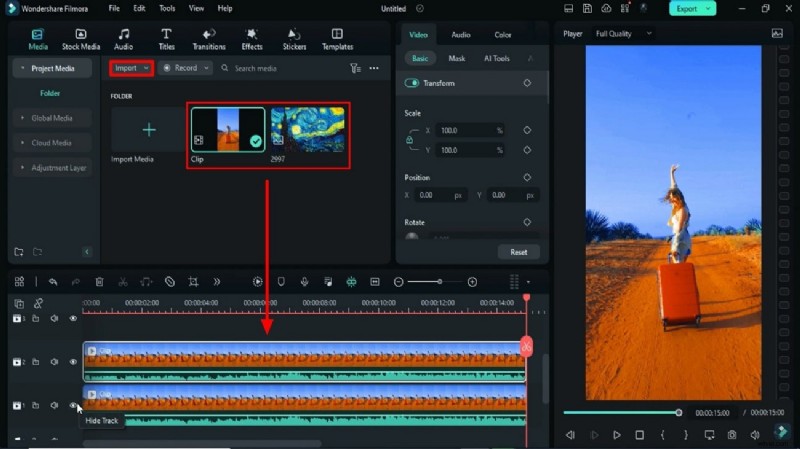Image resolution: width=800 pixels, height=449 pixels.
Task: Mute track 2 audio
Action: pos(54,362)
